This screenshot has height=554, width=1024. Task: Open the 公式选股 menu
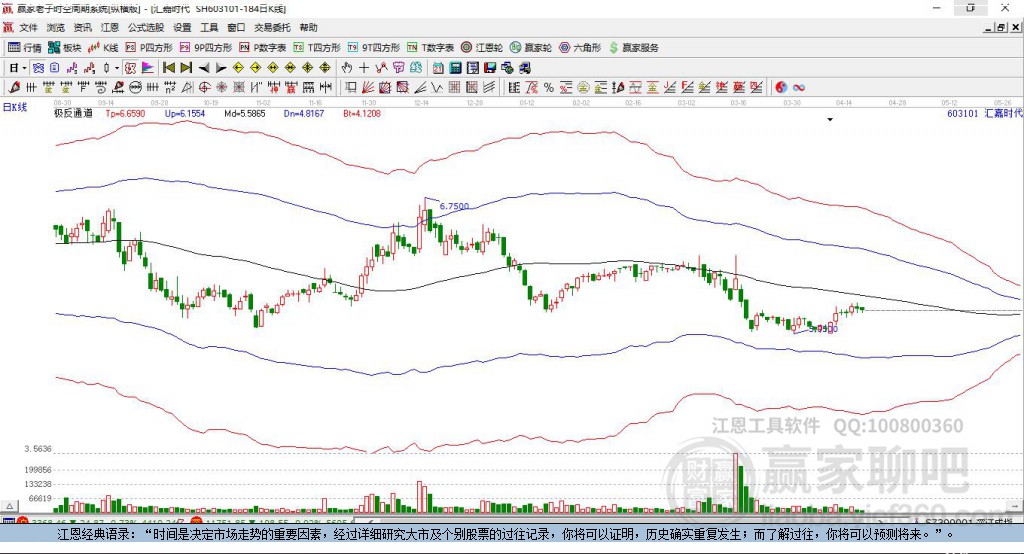pos(146,27)
